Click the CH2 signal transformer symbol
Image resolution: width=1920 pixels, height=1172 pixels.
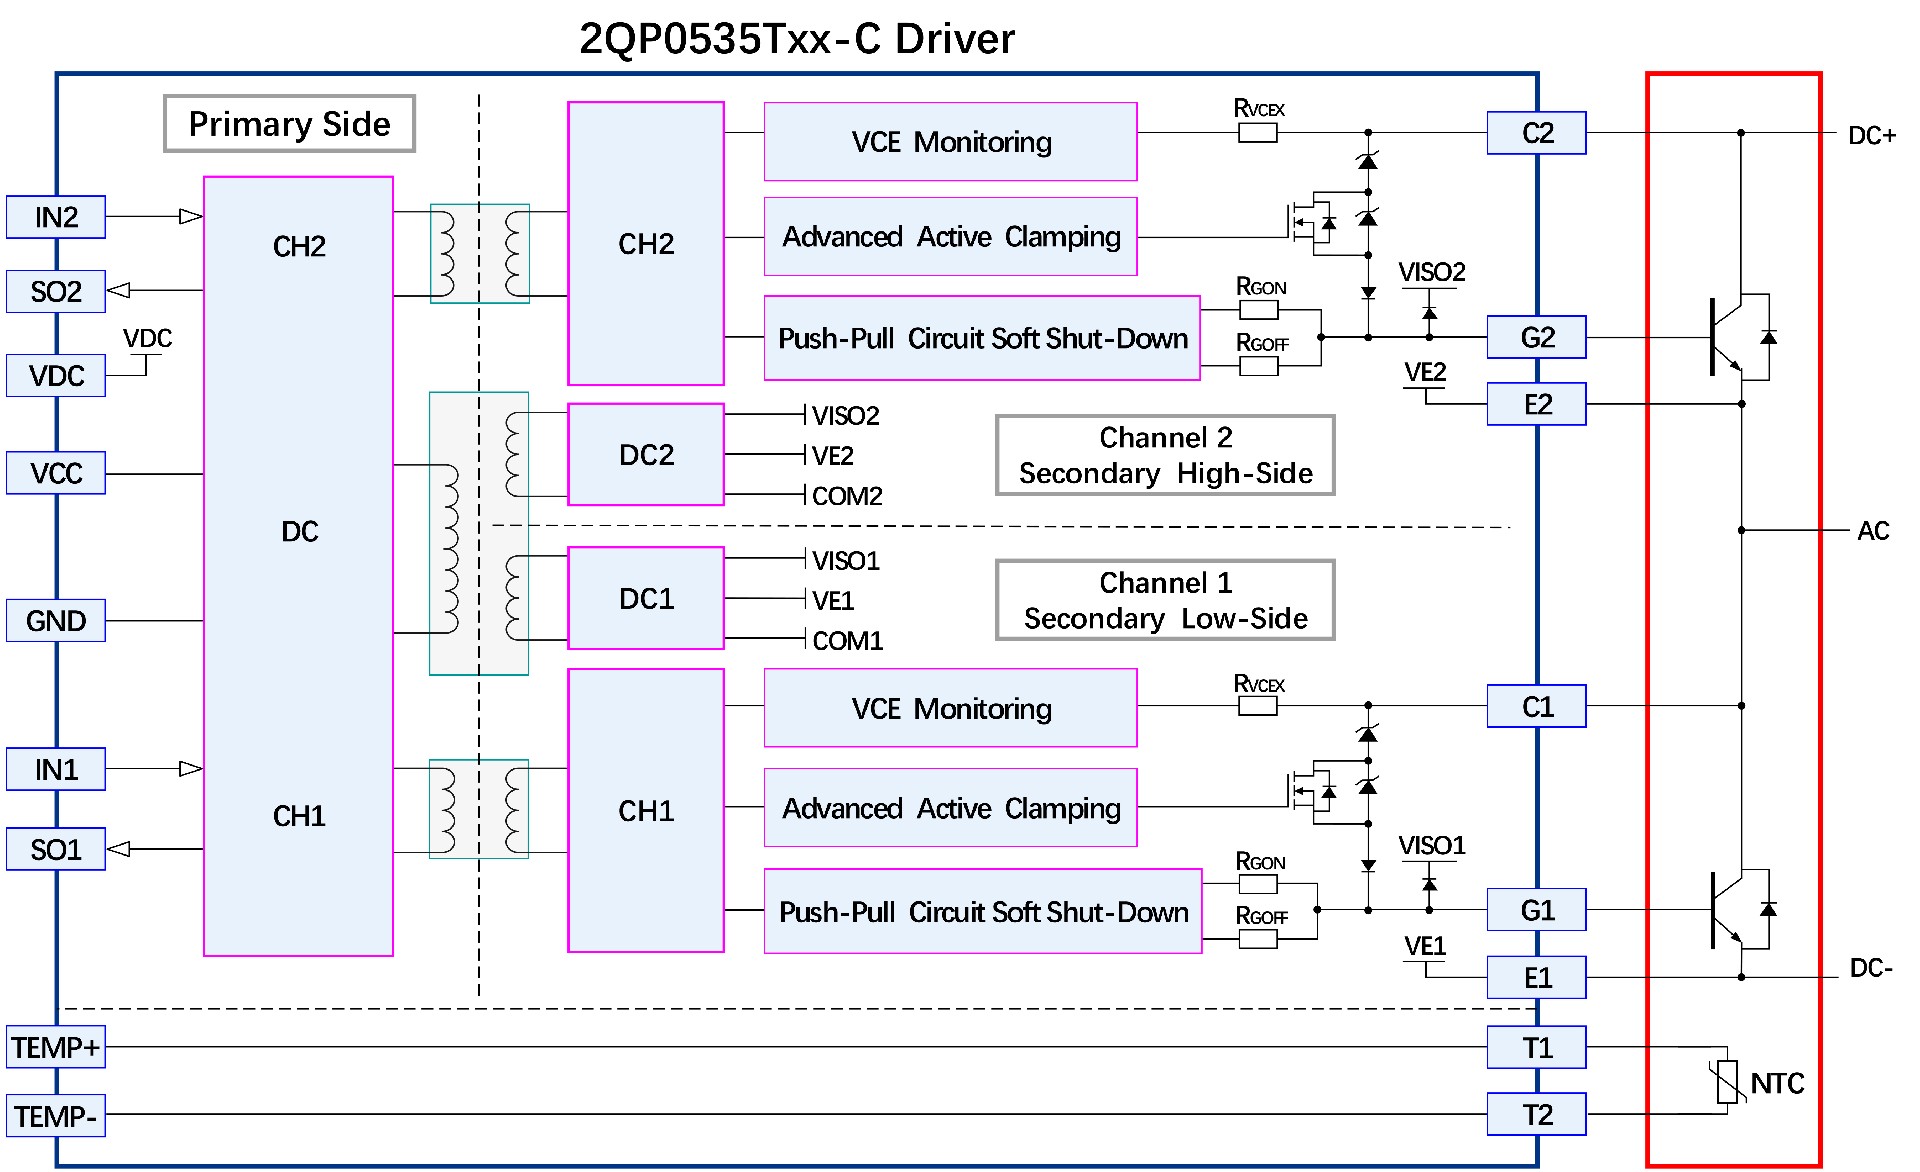pos(479,254)
